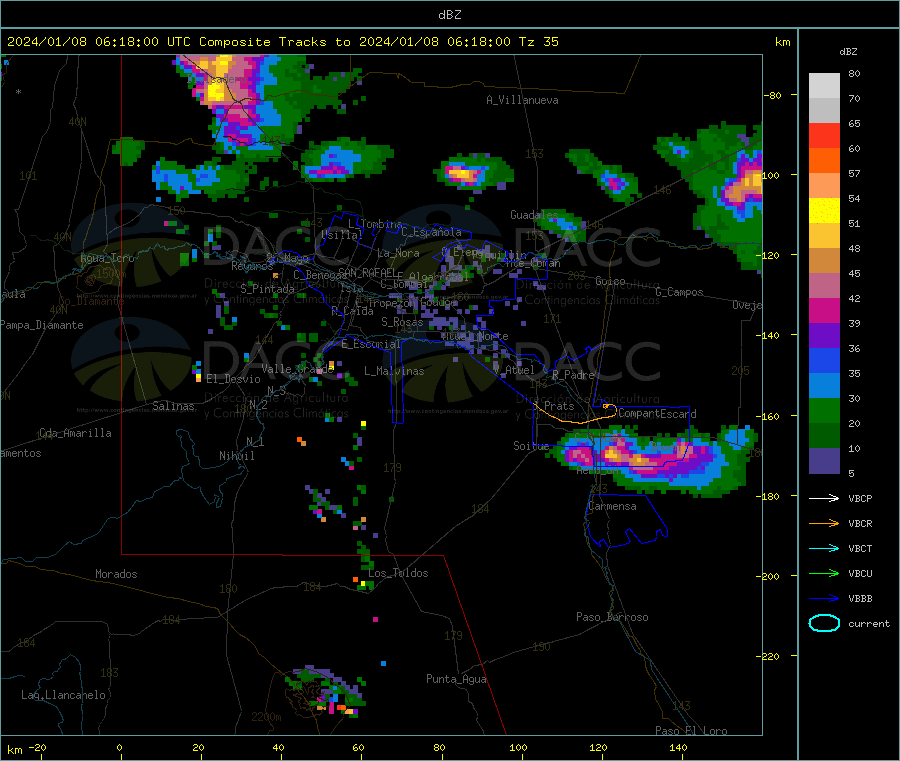
Task: Click the green VBCU arrow in legend
Action: 824,573
